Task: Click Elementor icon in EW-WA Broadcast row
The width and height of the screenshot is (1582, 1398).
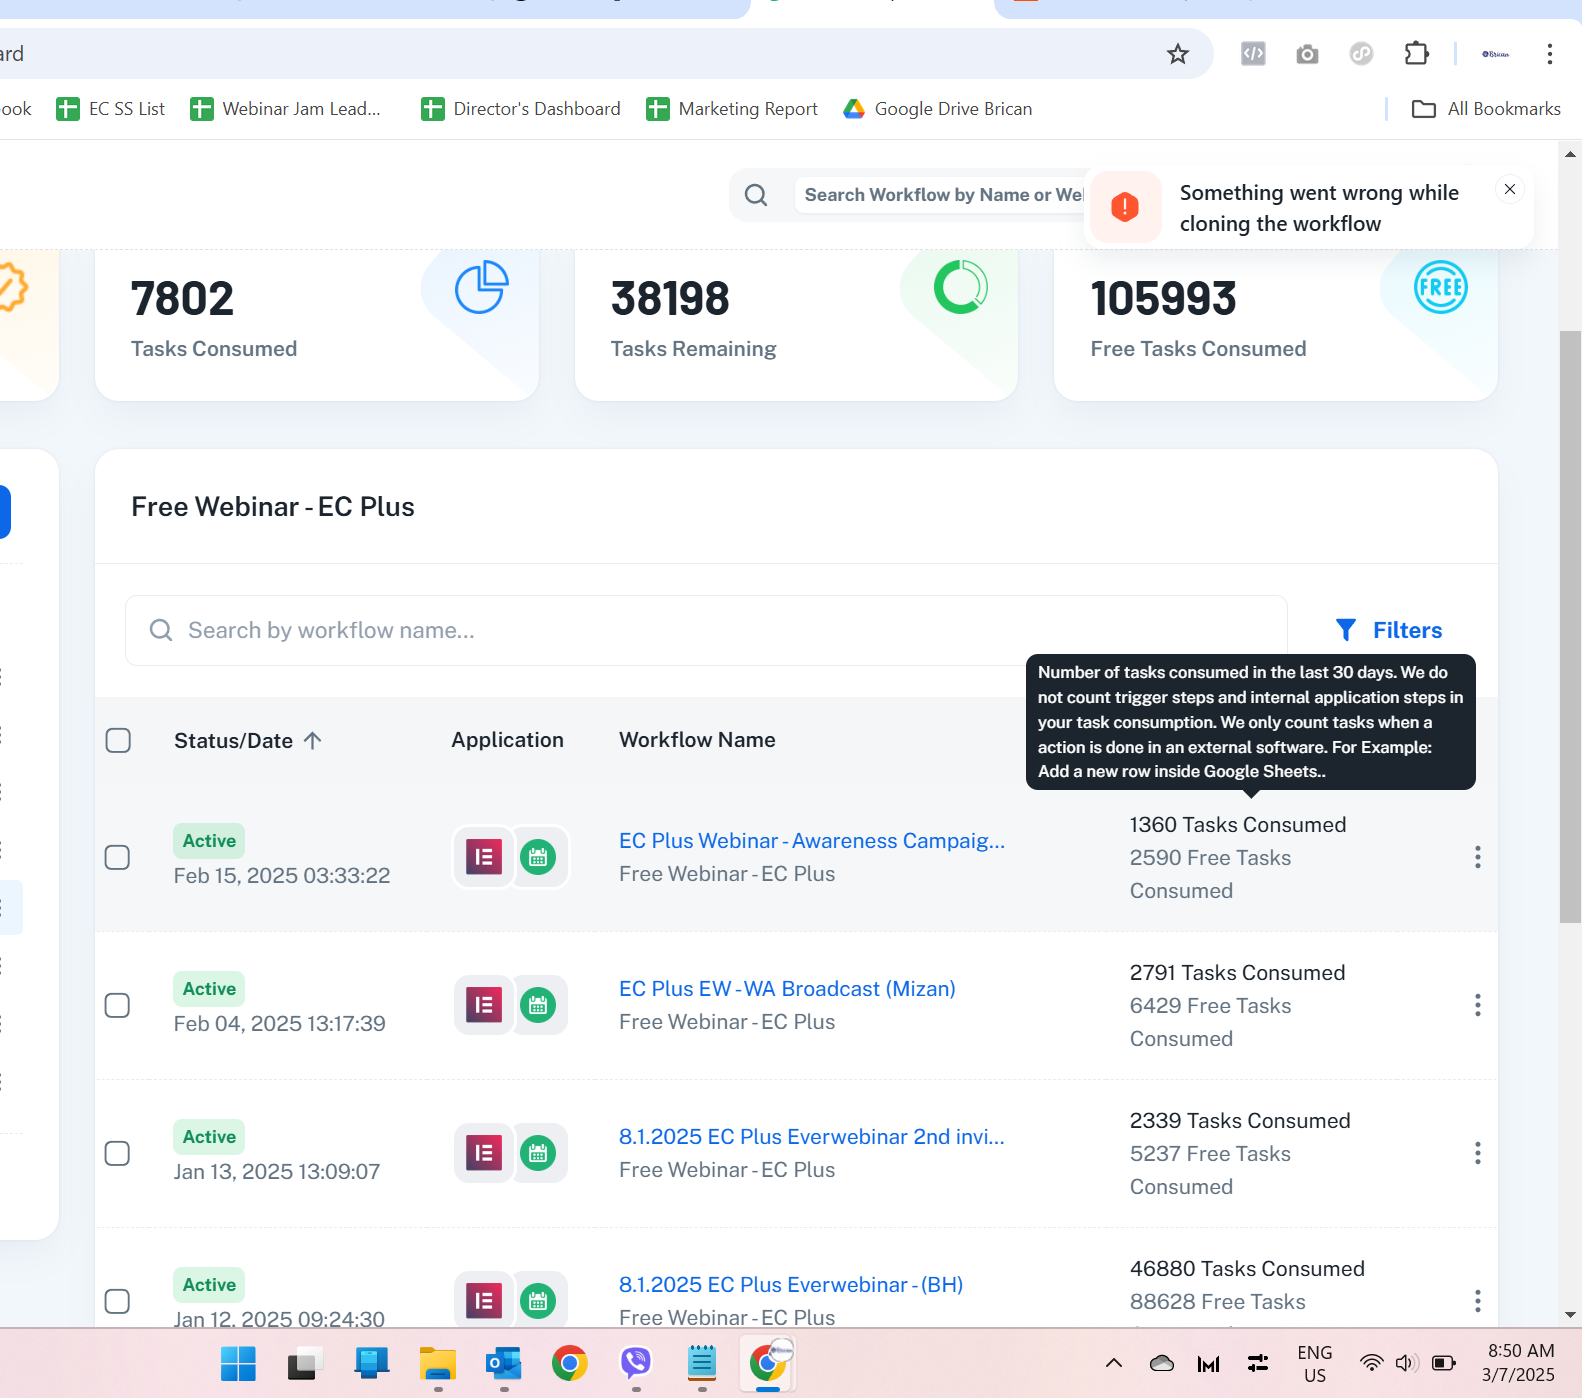Action: [484, 1005]
